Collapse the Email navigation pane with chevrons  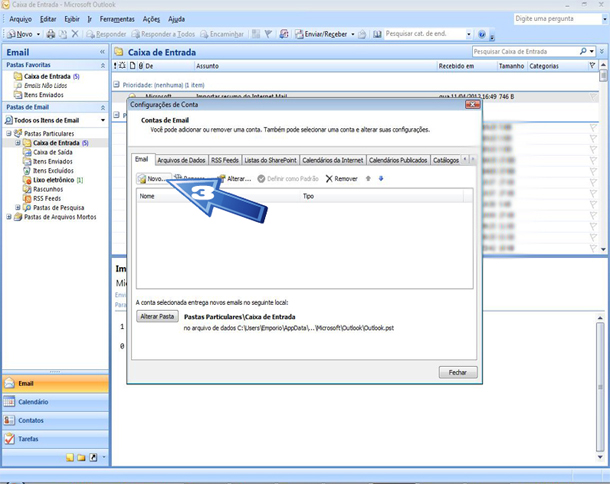102,52
